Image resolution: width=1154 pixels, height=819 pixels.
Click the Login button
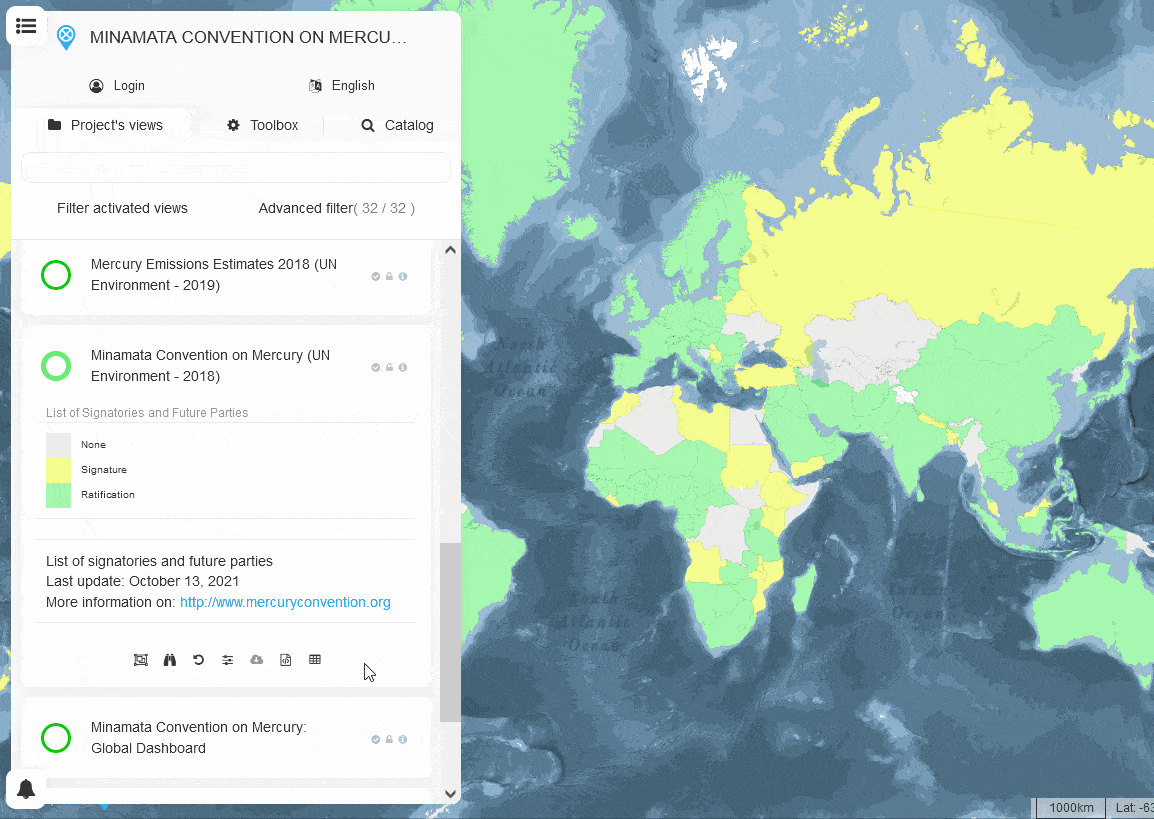point(117,86)
